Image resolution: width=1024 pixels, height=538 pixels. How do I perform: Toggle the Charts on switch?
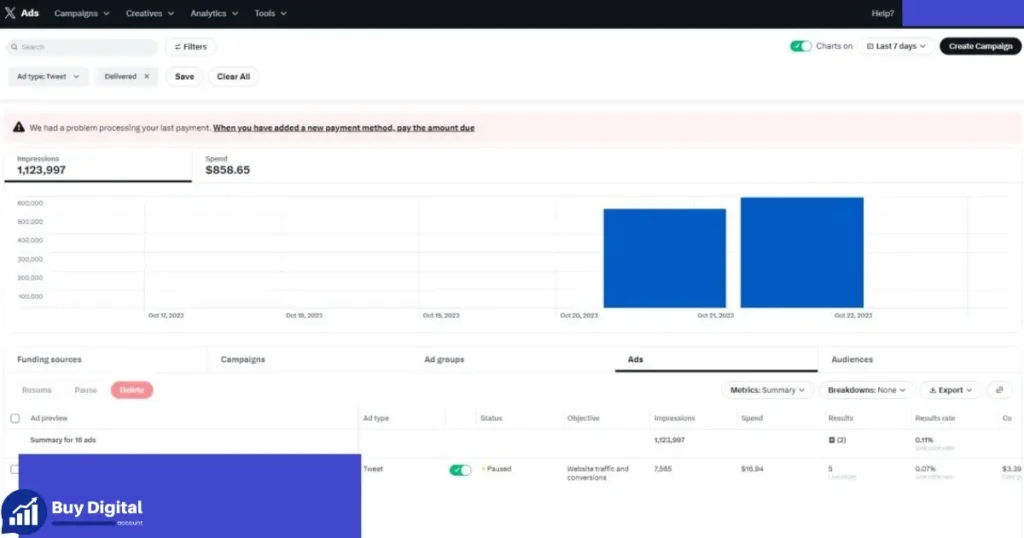pyautogui.click(x=800, y=46)
